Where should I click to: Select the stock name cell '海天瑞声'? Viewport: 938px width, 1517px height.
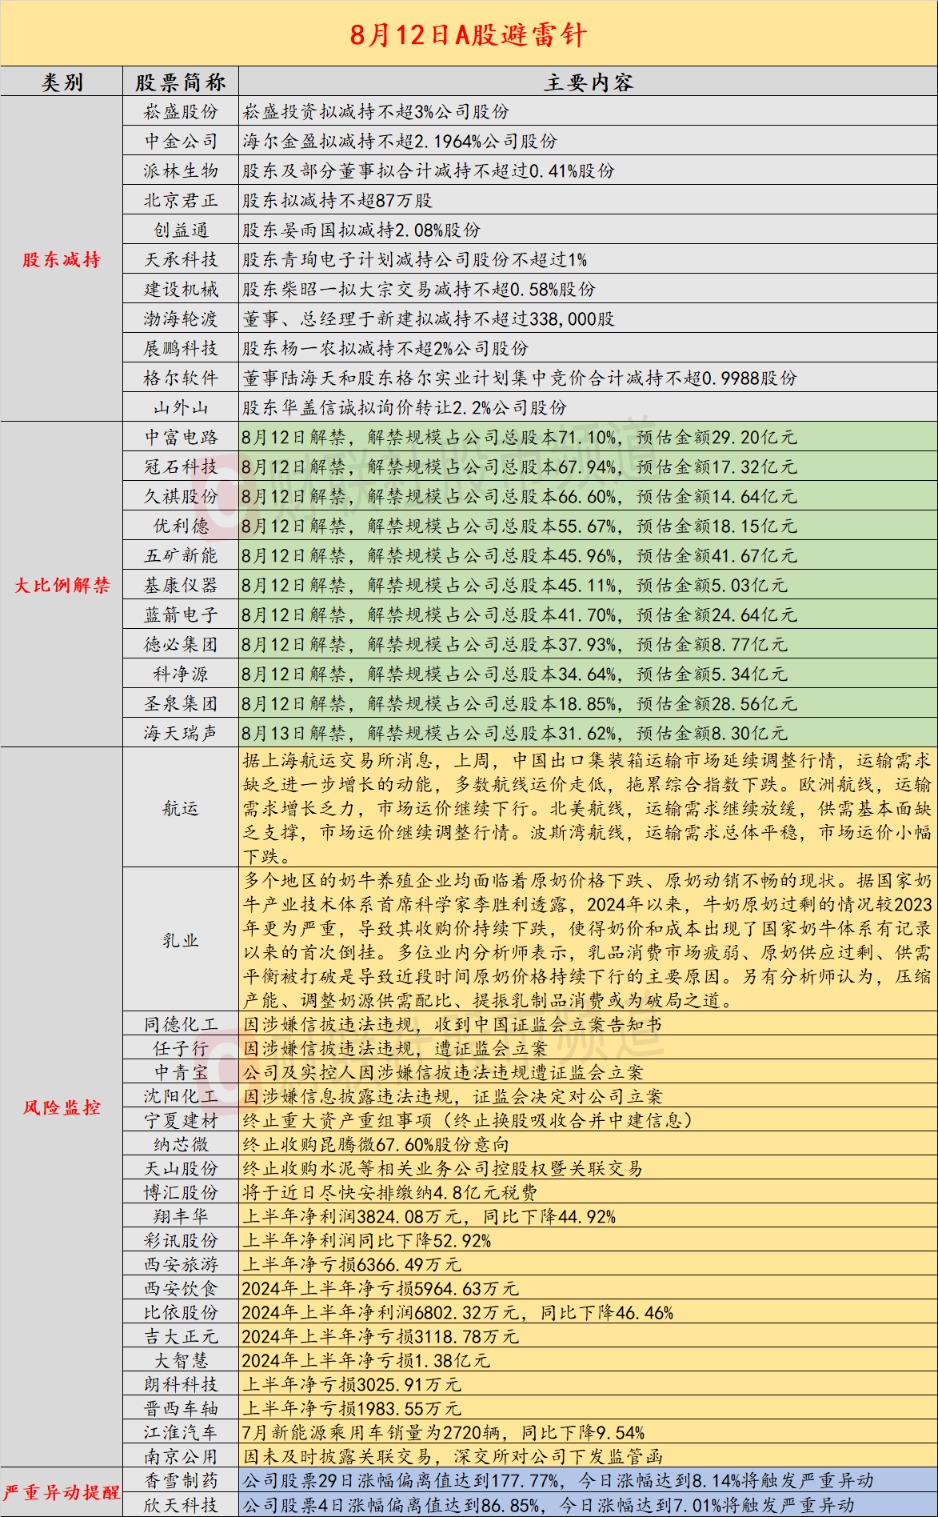click(x=180, y=733)
